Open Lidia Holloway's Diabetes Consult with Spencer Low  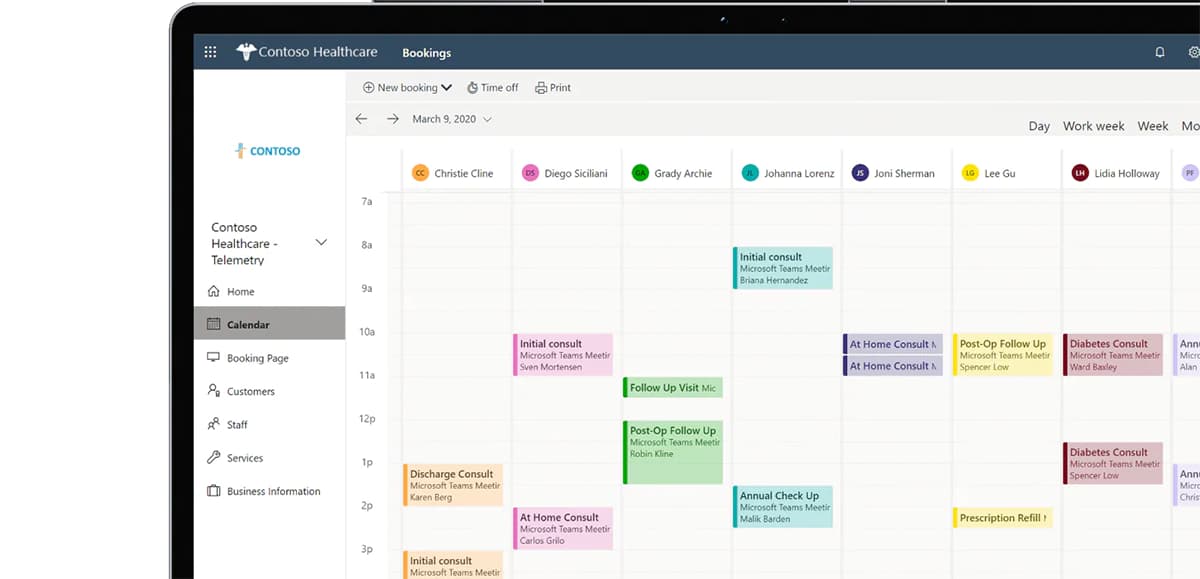tap(1113, 463)
